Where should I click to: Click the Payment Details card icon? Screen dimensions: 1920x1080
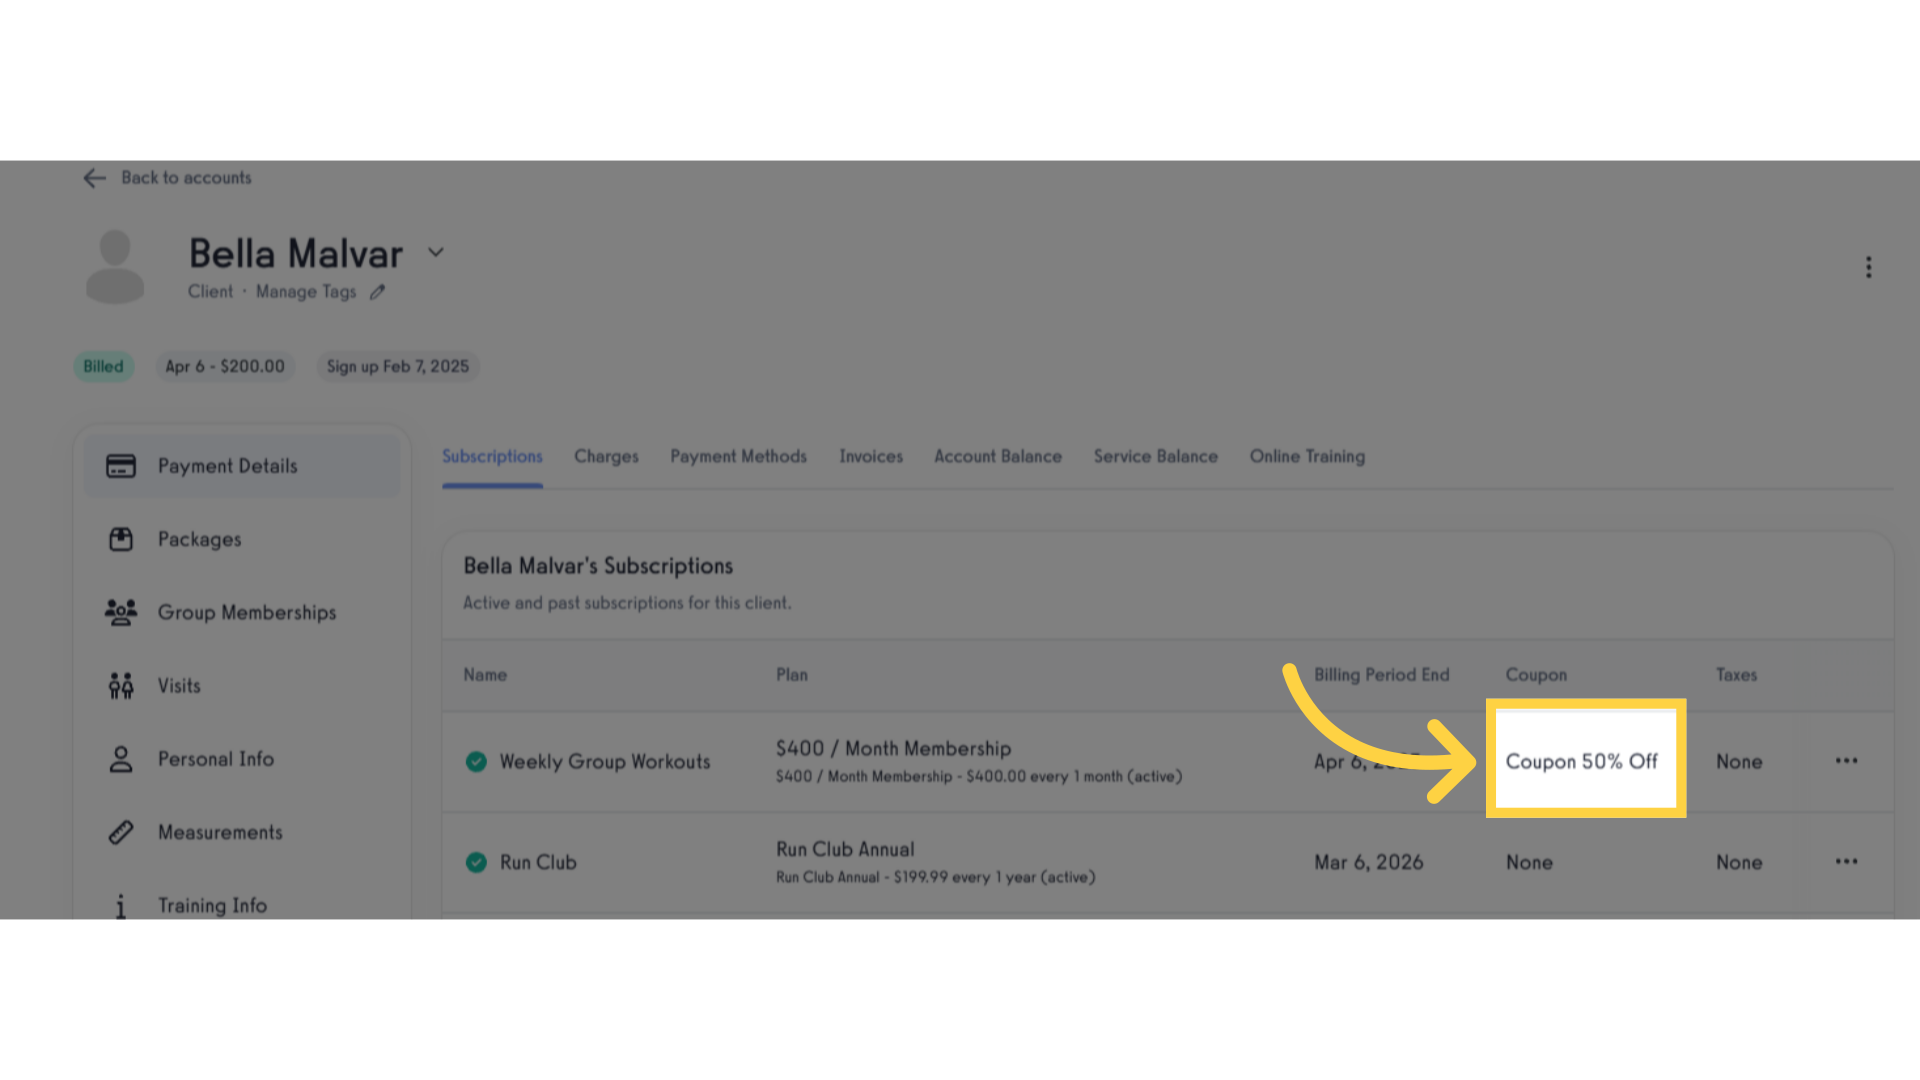pos(121,466)
